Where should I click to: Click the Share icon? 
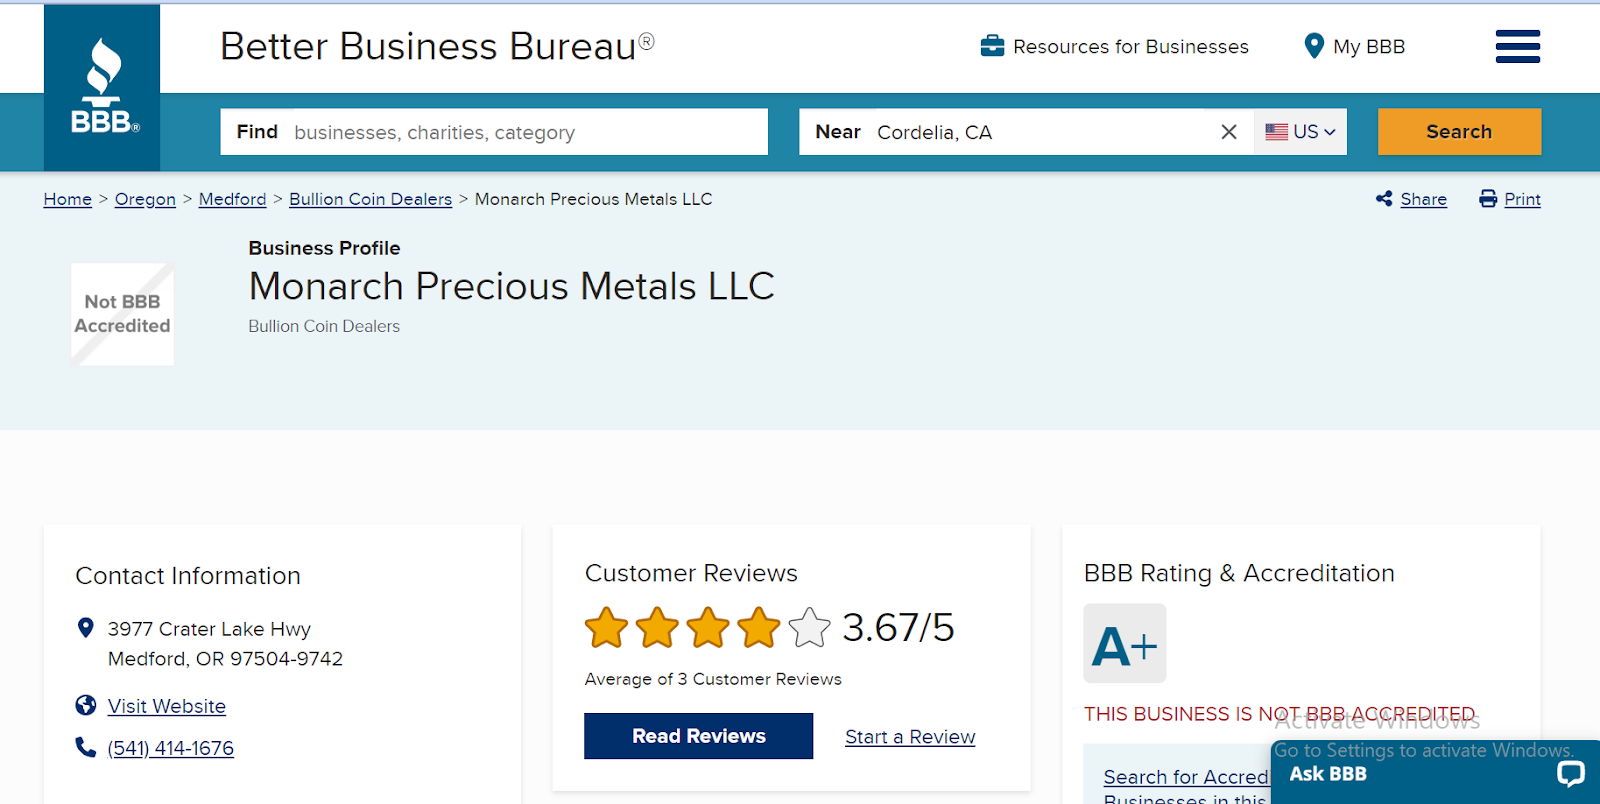coord(1384,199)
